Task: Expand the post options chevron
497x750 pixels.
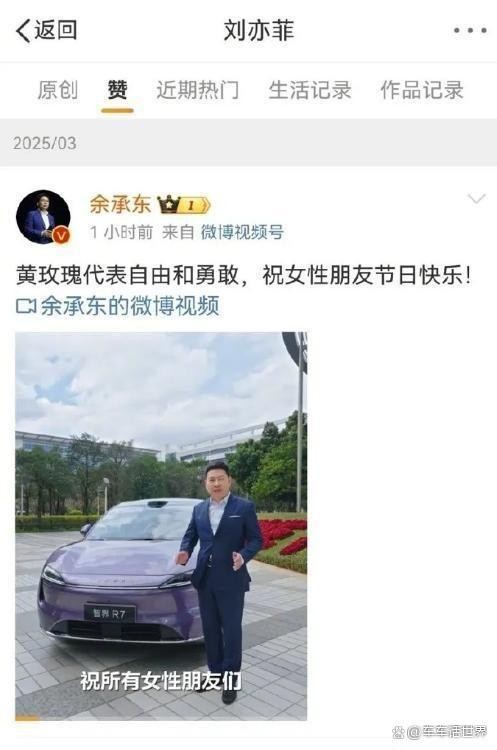Action: coord(476,198)
